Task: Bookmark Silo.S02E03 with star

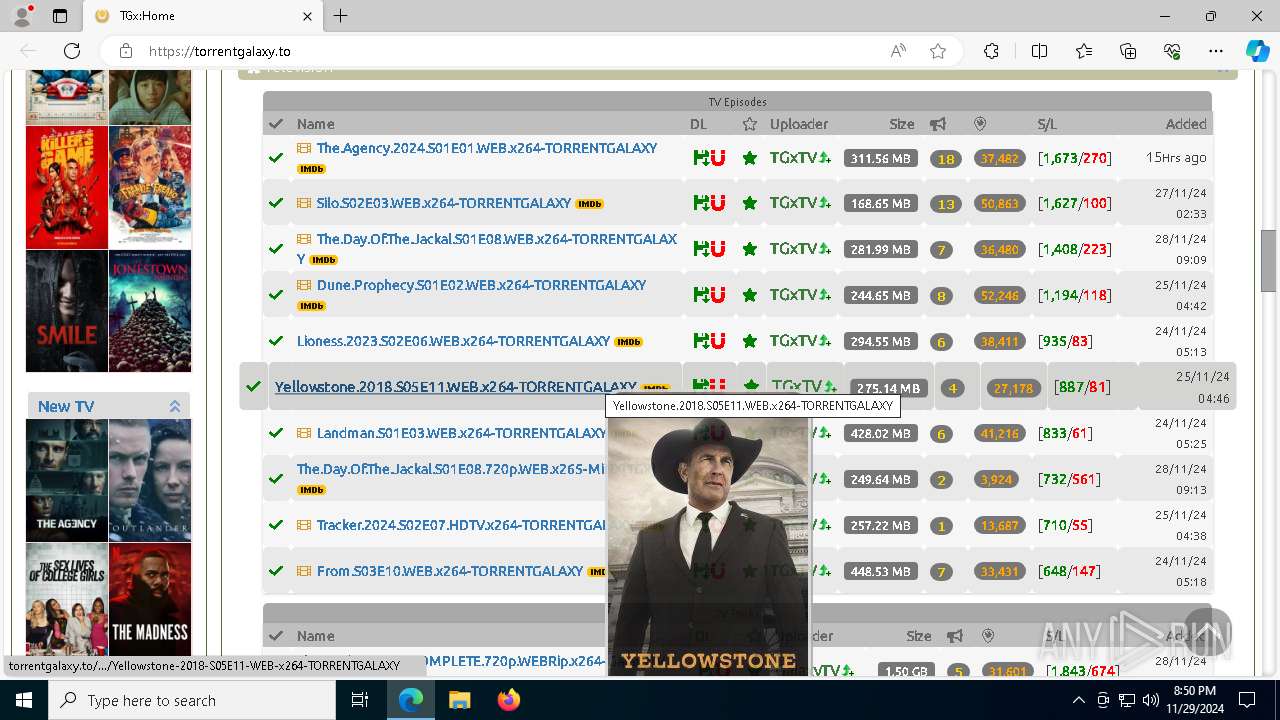Action: pyautogui.click(x=749, y=203)
